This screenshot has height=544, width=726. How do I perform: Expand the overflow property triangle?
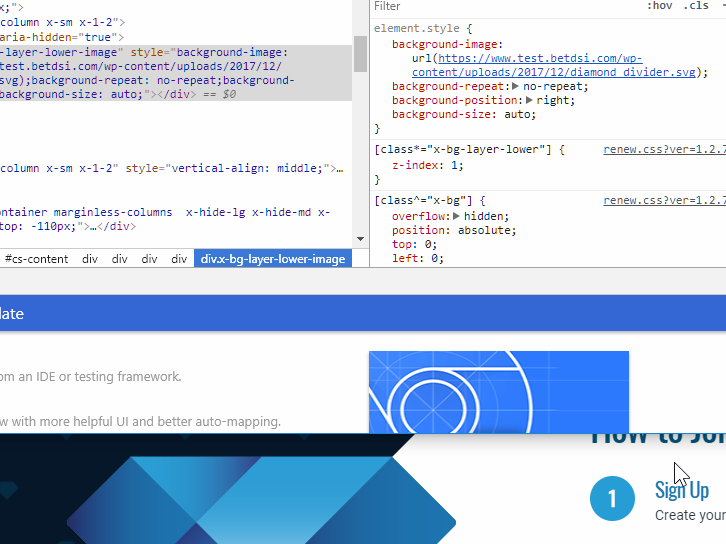click(457, 216)
